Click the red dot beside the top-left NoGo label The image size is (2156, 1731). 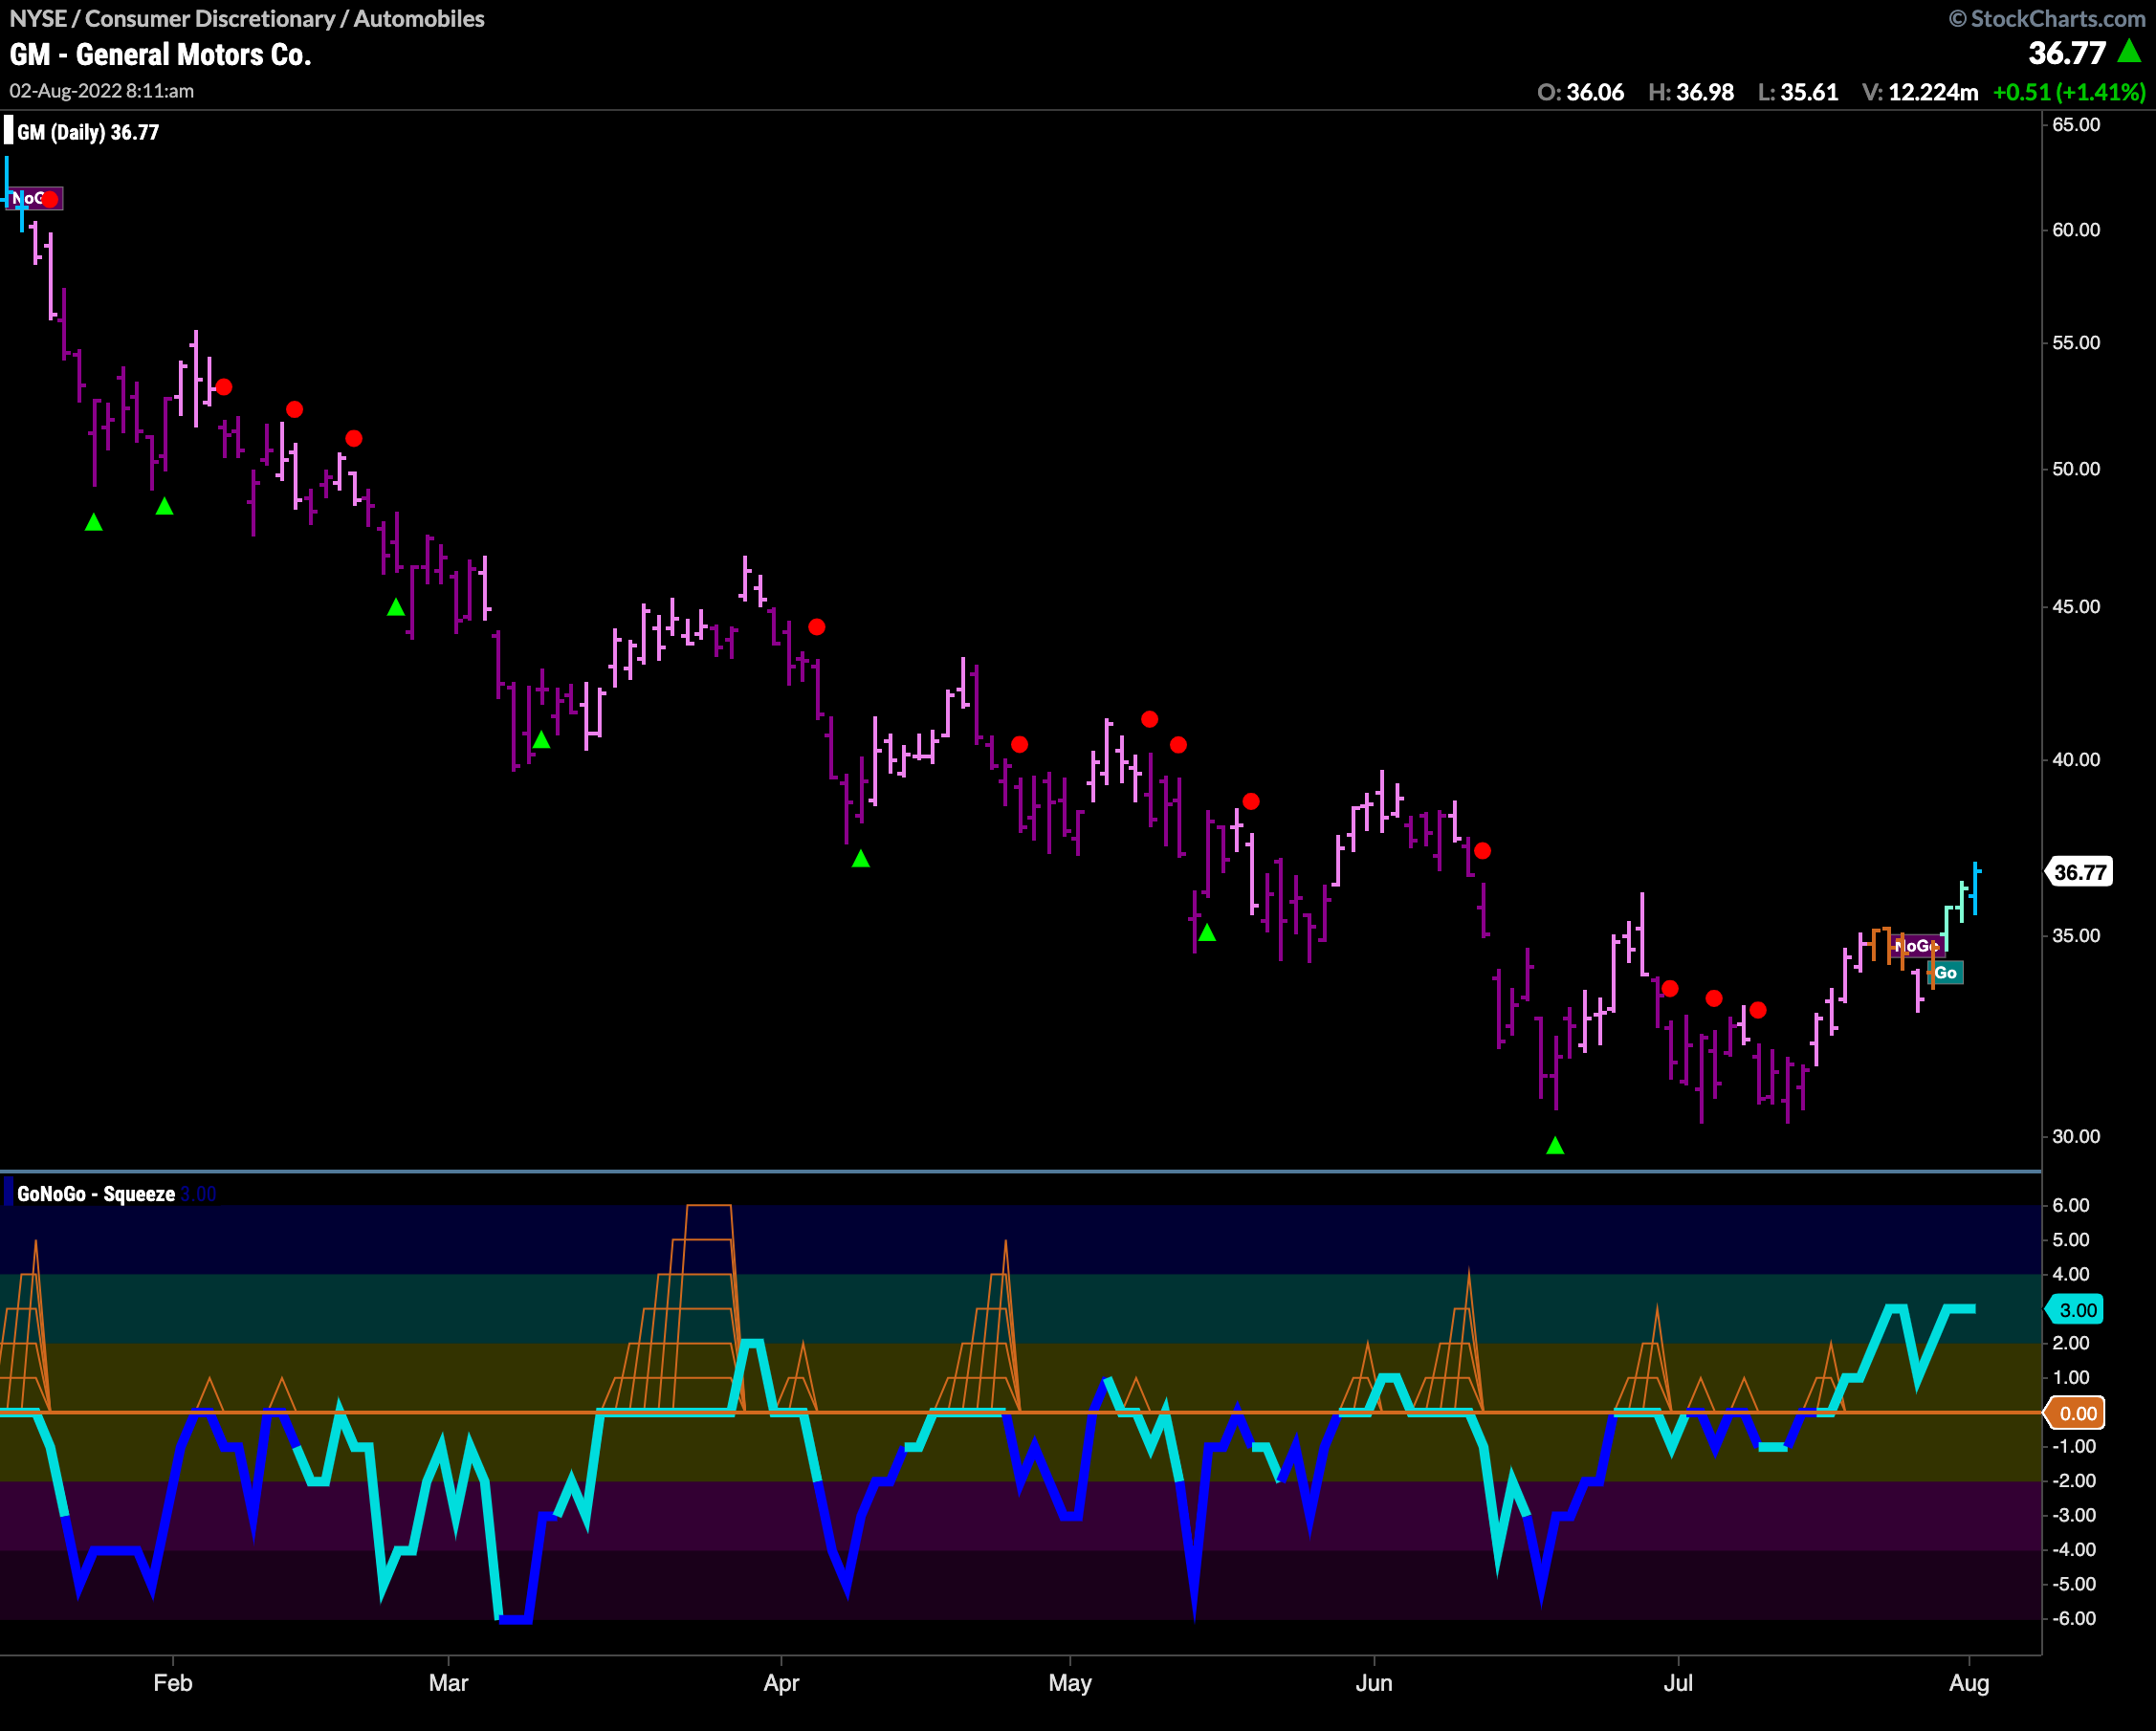[x=50, y=199]
